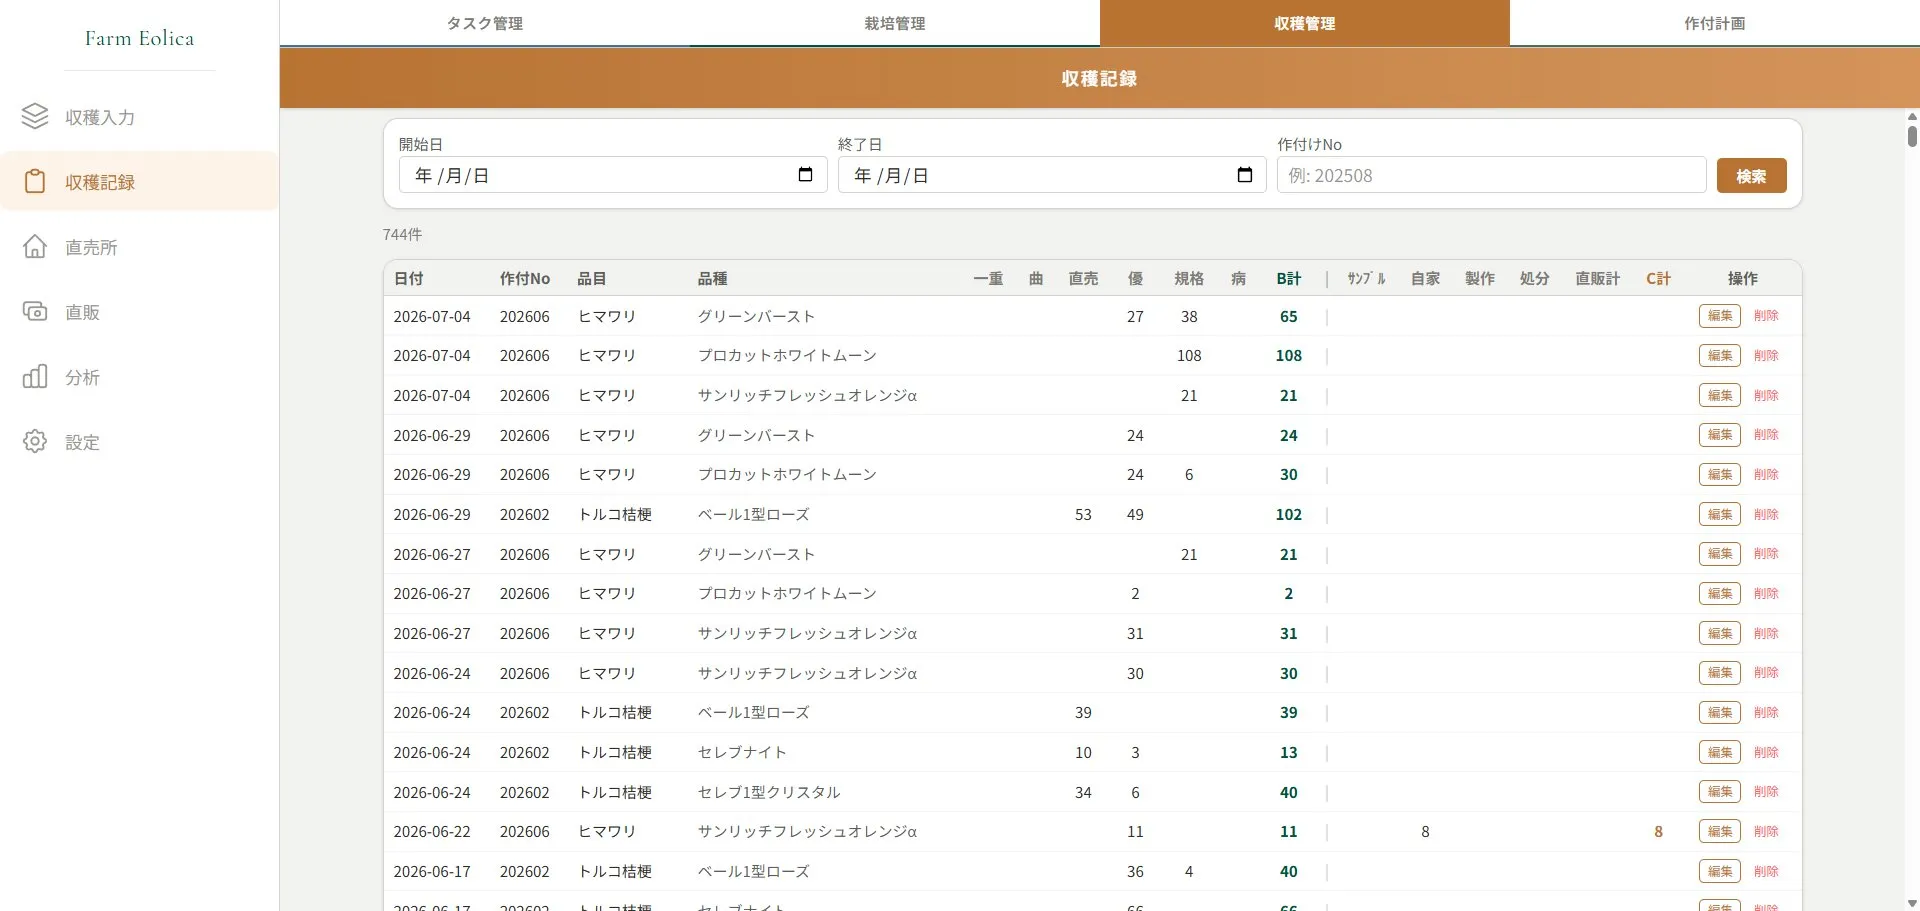Click the 日付 column header
This screenshot has width=1920, height=911.
pyautogui.click(x=408, y=279)
